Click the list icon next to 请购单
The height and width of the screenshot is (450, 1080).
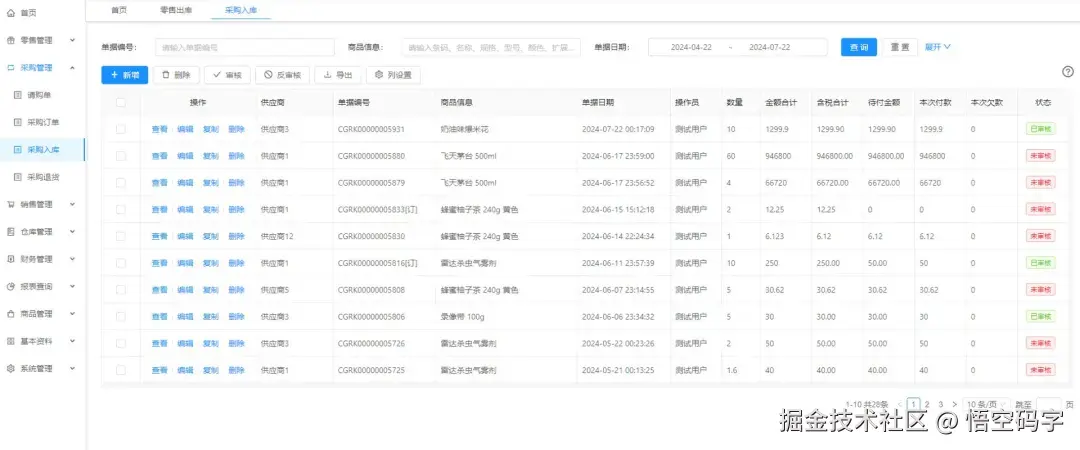(x=18, y=95)
